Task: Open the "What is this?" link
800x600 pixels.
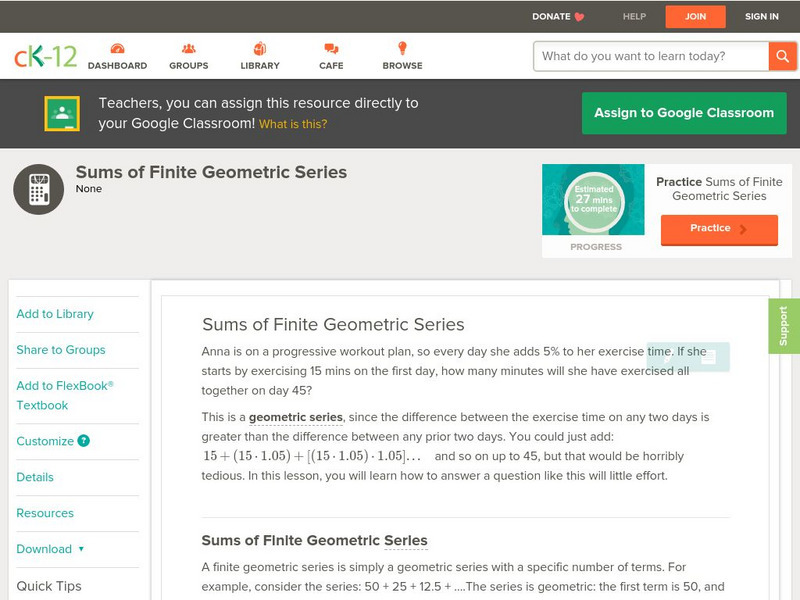Action: click(293, 124)
